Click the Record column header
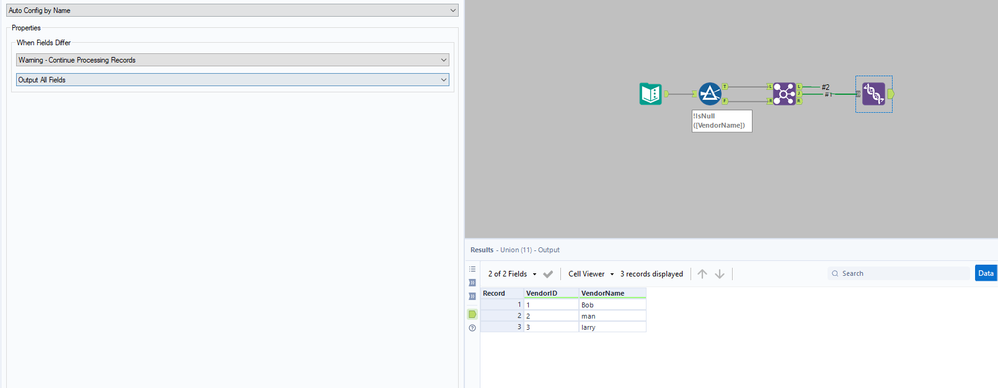The image size is (998, 388). 502,293
